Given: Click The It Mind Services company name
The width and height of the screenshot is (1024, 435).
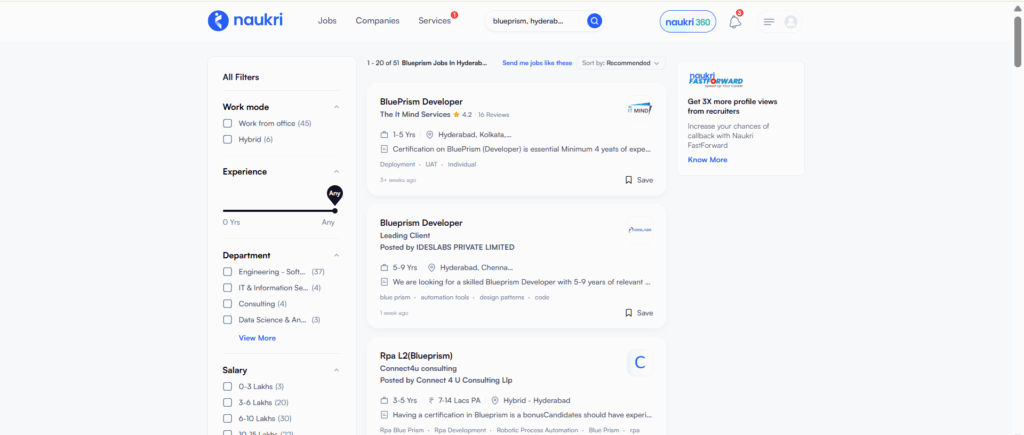Looking at the screenshot, I should coord(415,114).
